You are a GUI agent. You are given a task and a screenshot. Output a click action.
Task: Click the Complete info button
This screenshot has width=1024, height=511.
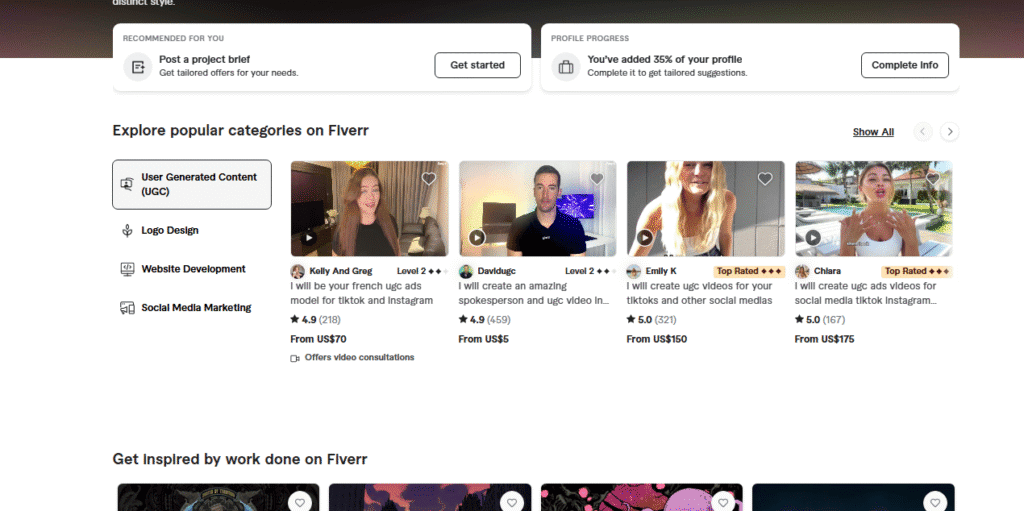click(904, 65)
